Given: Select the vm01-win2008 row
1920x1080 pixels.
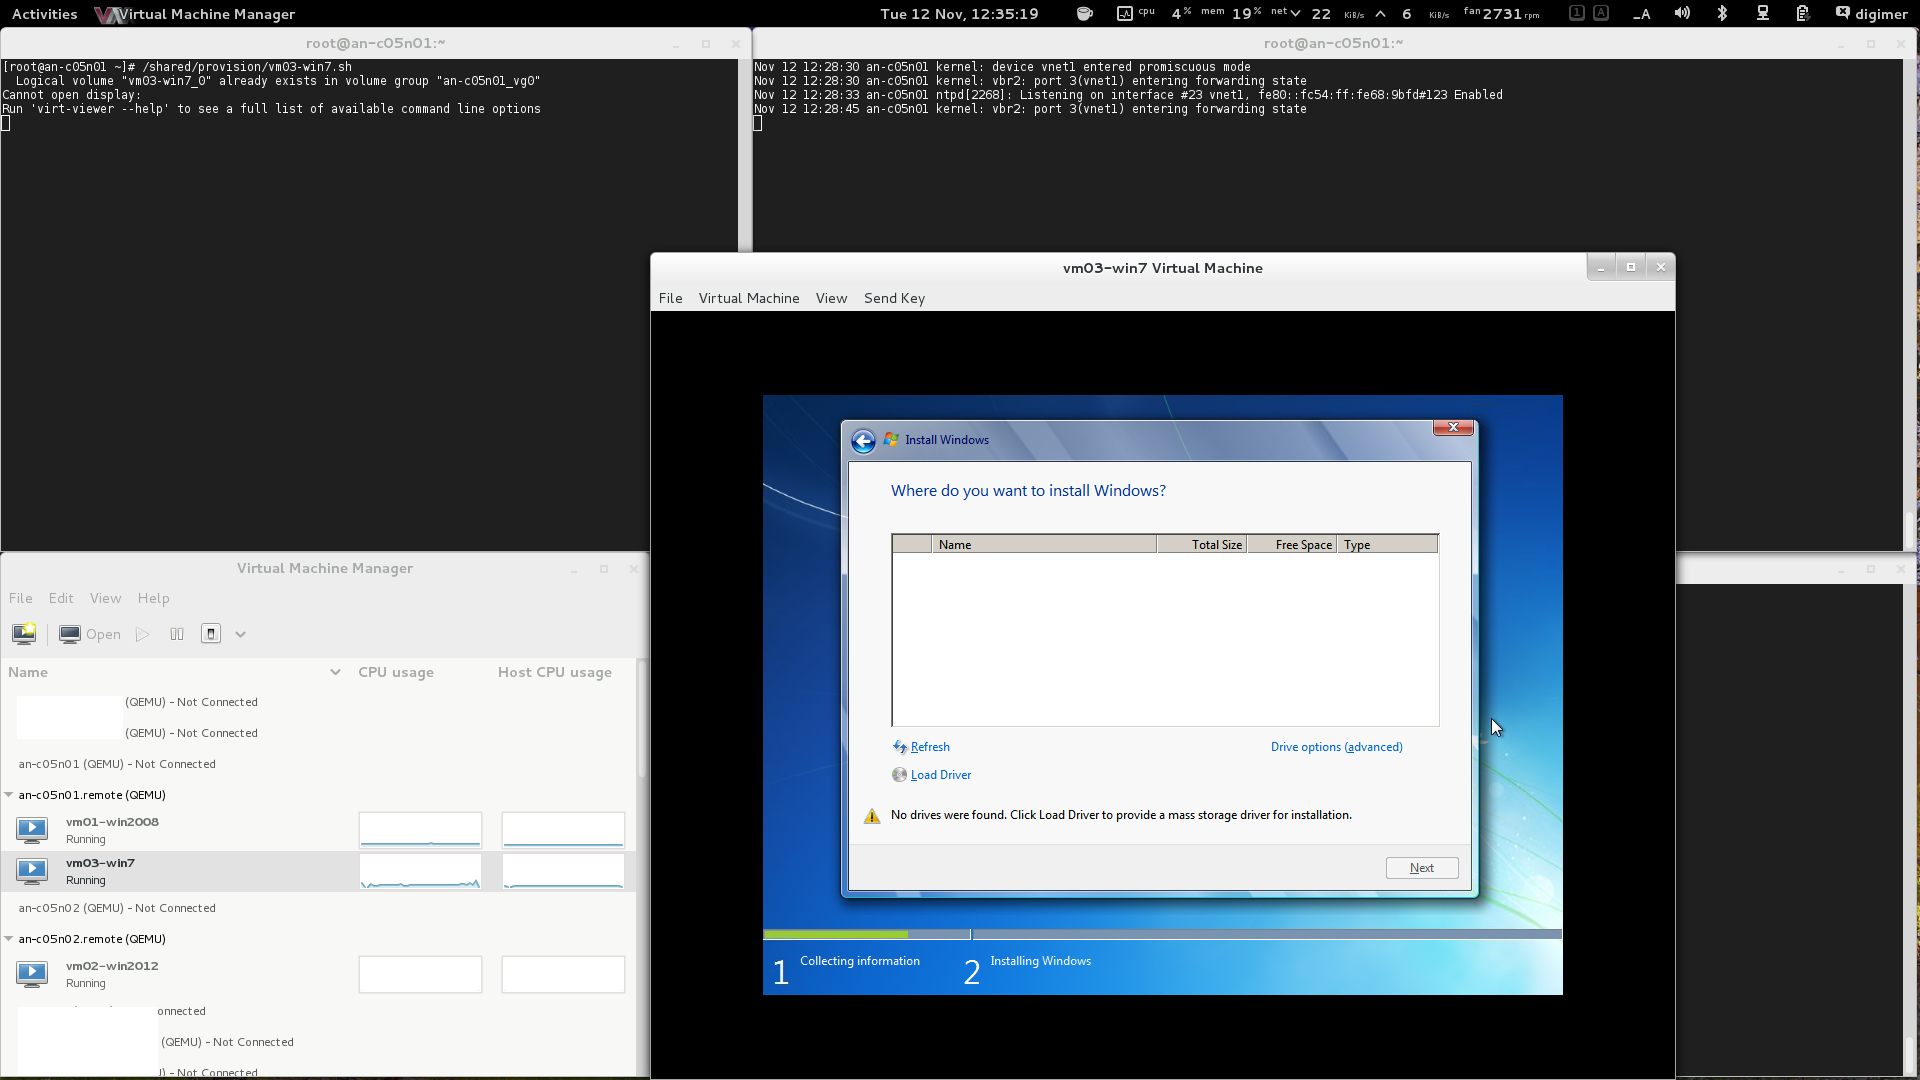Looking at the screenshot, I should pyautogui.click(x=318, y=830).
